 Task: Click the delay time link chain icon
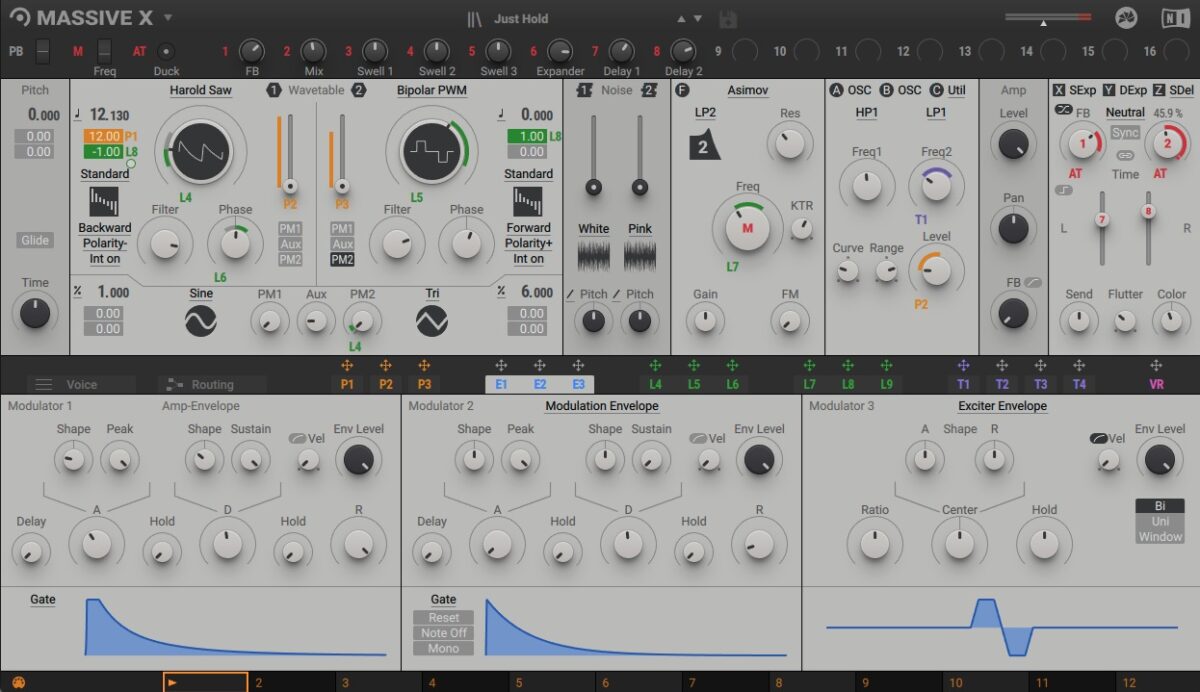click(x=1125, y=155)
